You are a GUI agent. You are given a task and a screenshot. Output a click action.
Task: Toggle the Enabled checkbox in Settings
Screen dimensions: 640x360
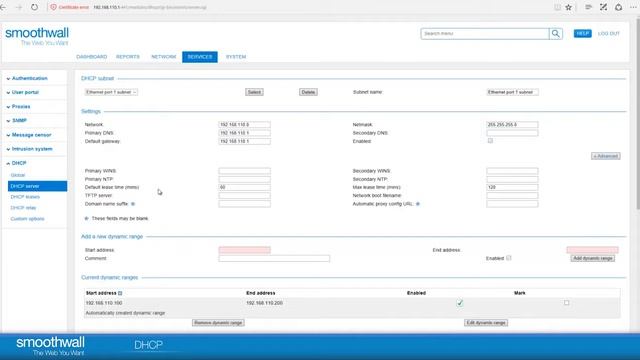tap(490, 141)
